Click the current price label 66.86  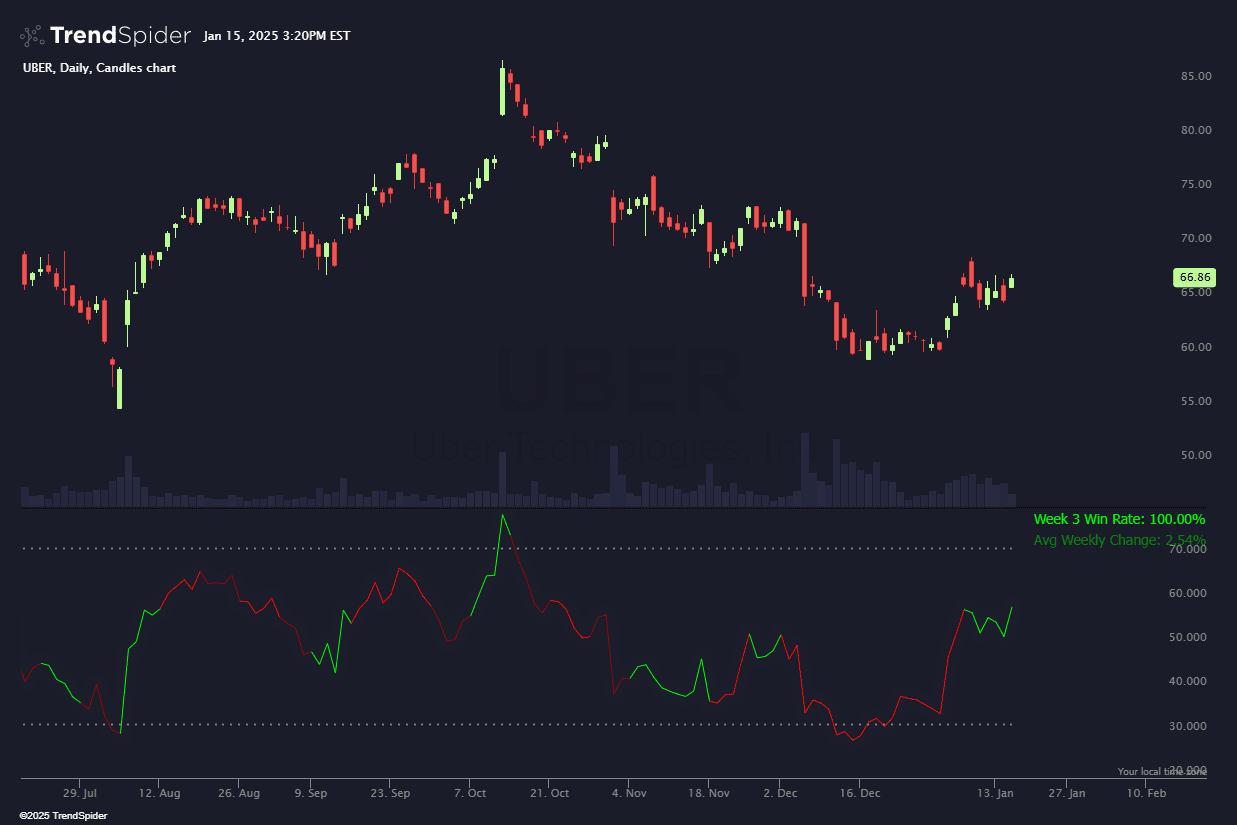click(x=1195, y=277)
